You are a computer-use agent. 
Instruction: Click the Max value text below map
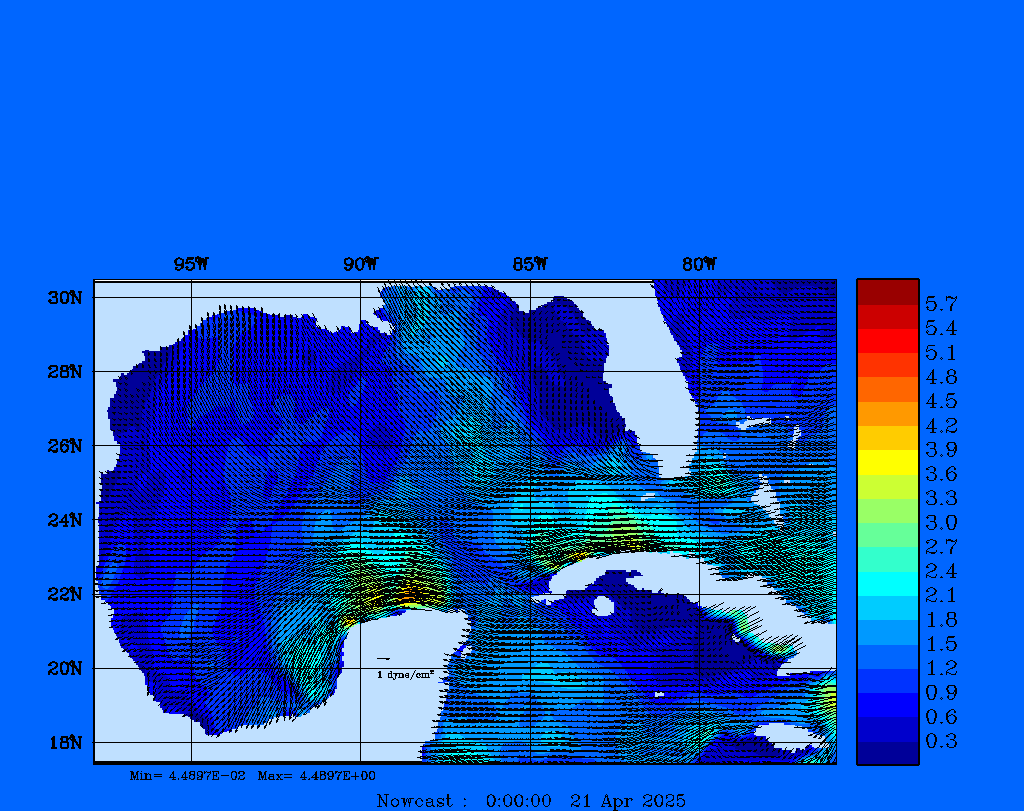[317, 775]
